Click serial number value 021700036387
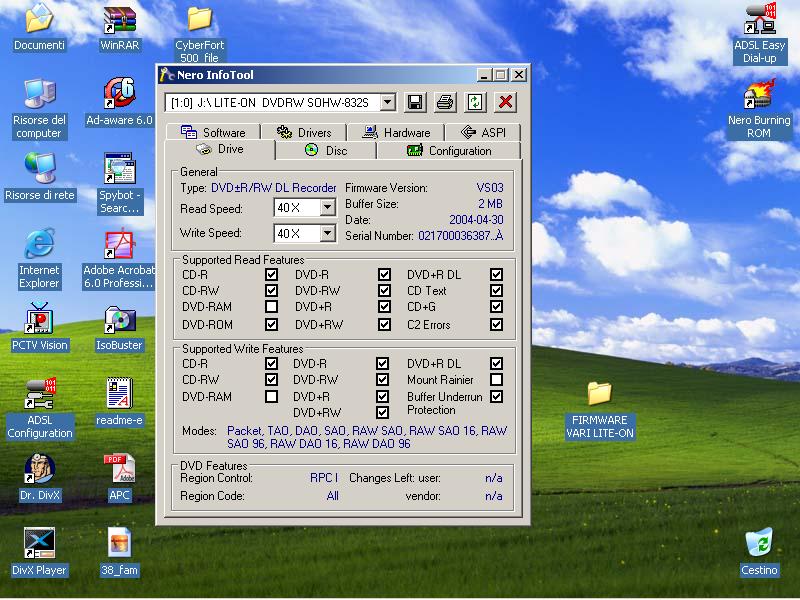This screenshot has height=600, width=800. [460, 236]
